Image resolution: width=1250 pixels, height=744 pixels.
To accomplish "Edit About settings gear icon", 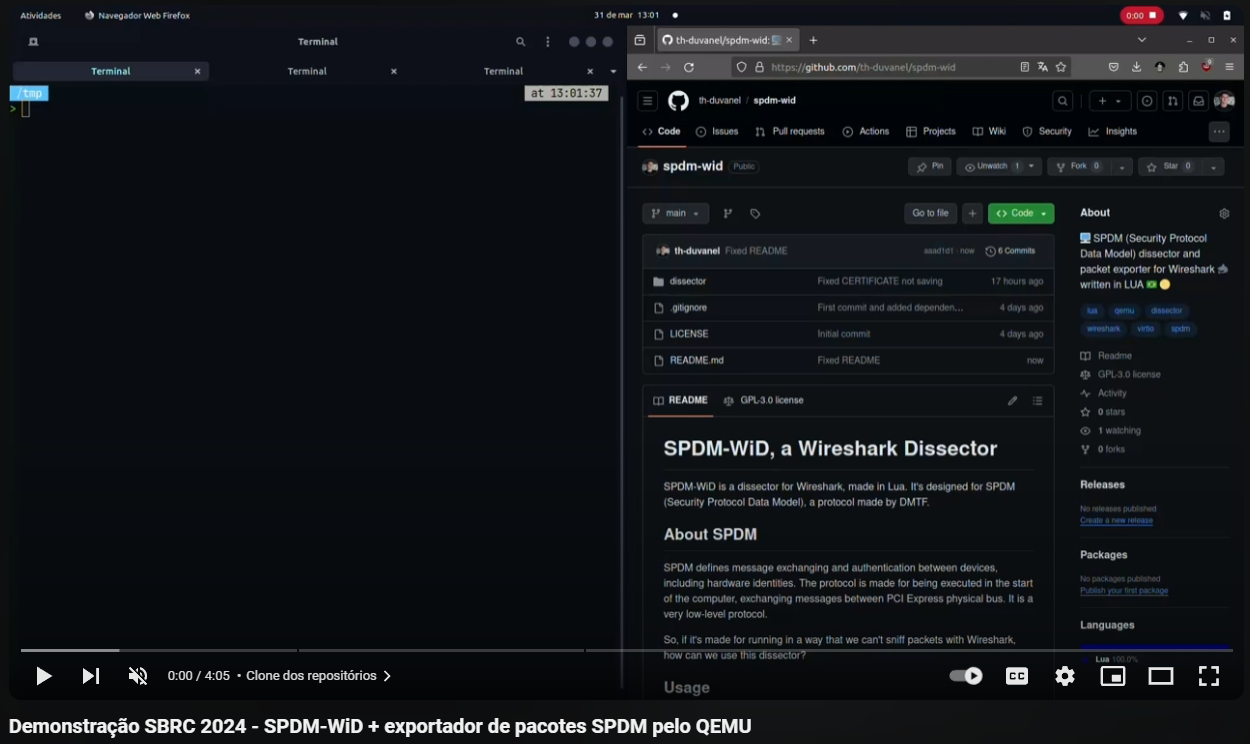I will click(1224, 213).
